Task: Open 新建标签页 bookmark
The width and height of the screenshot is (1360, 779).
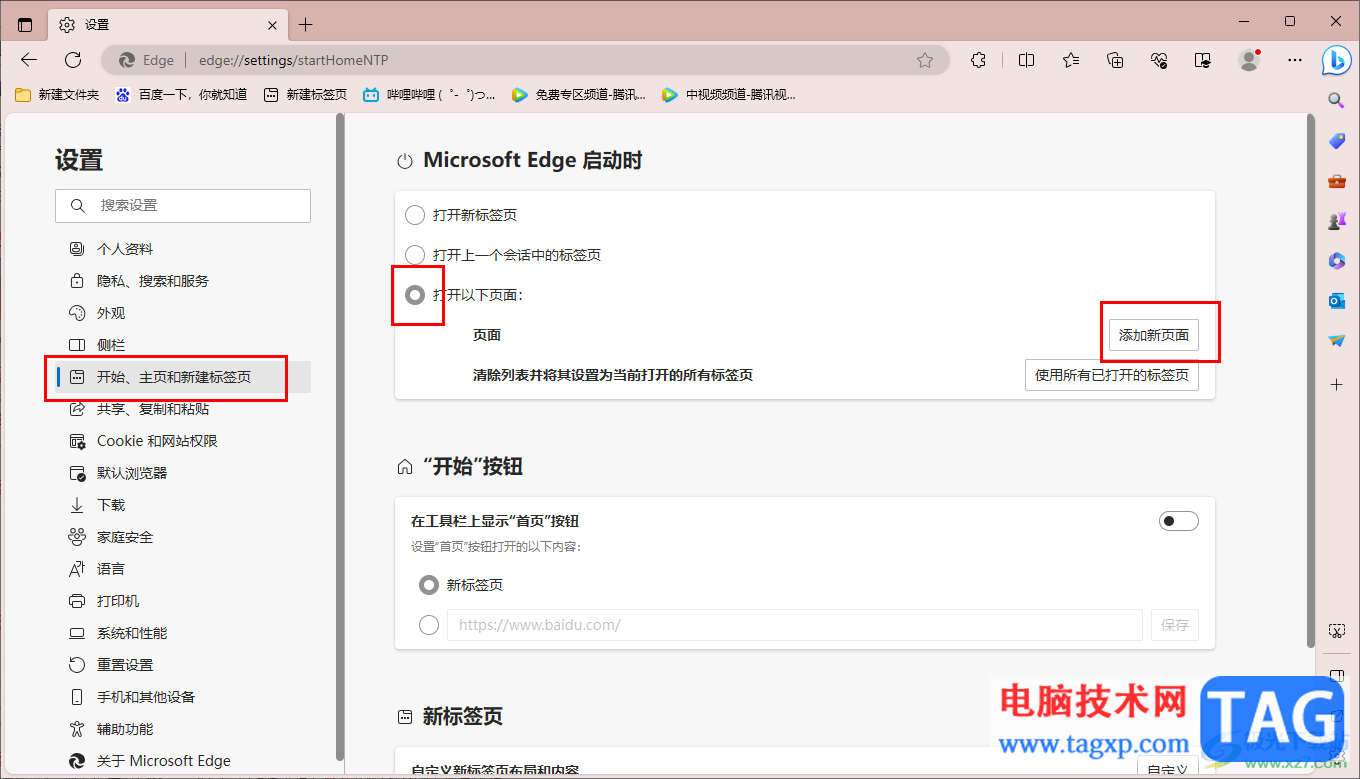Action: pyautogui.click(x=305, y=95)
